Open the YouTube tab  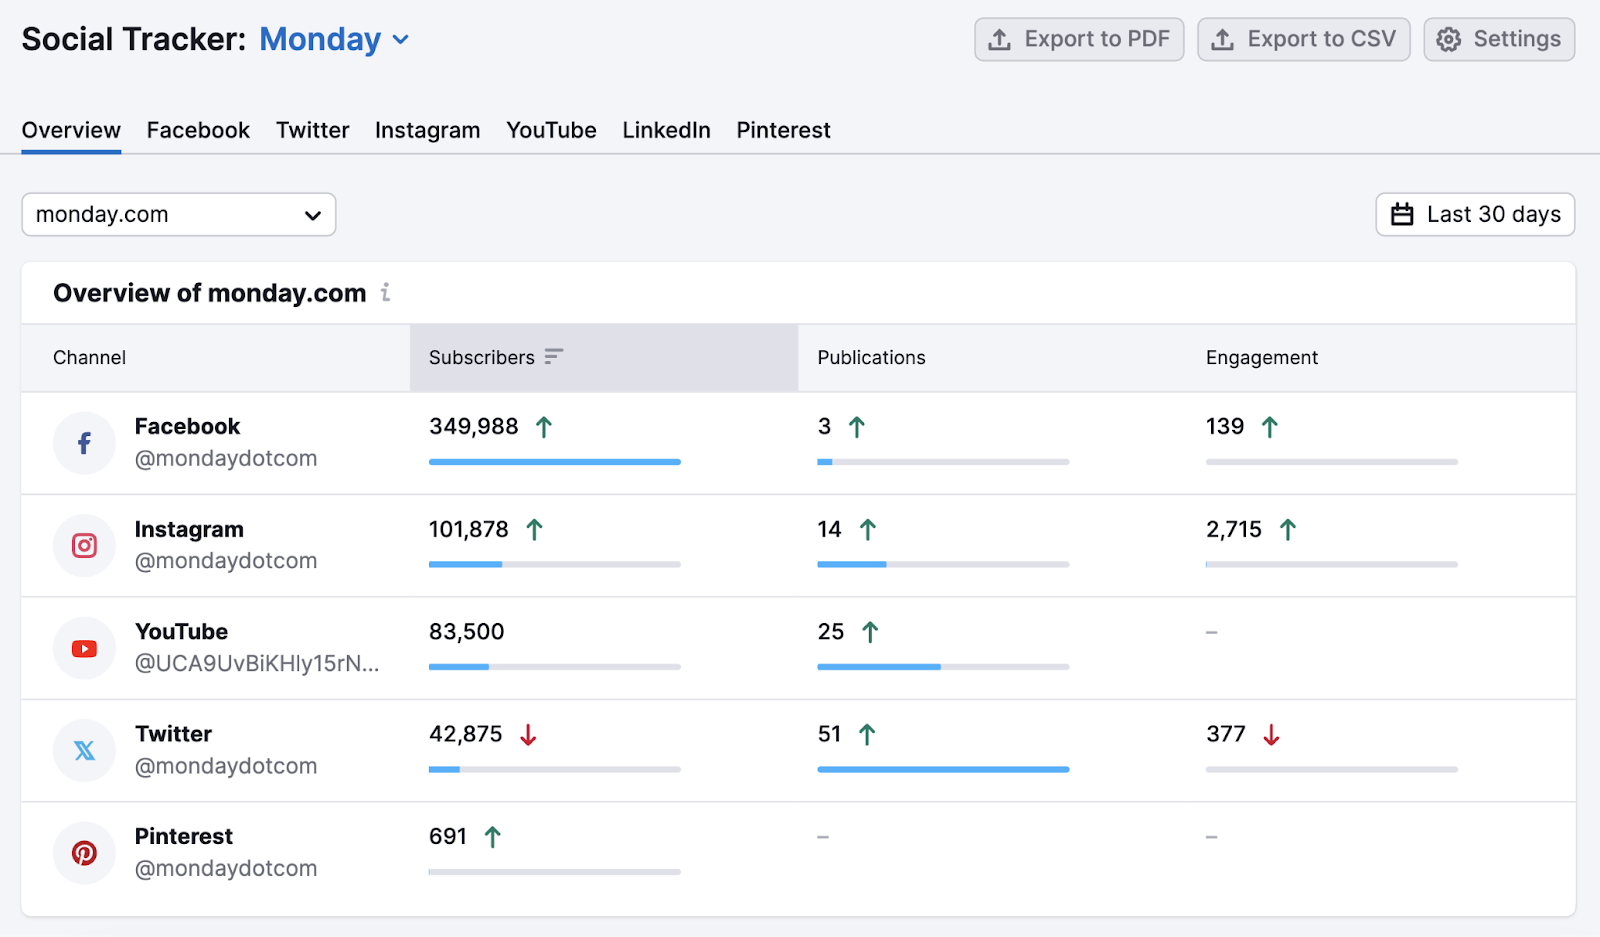[551, 130]
